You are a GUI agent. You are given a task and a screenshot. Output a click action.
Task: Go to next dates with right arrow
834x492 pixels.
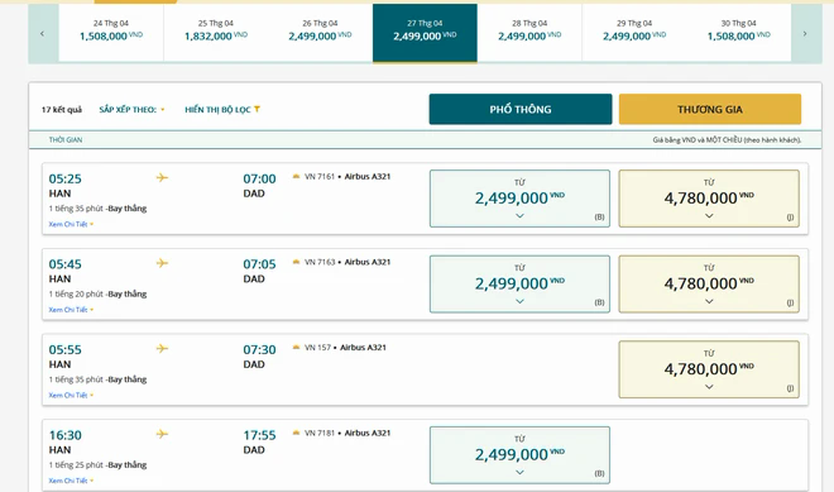coord(805,34)
